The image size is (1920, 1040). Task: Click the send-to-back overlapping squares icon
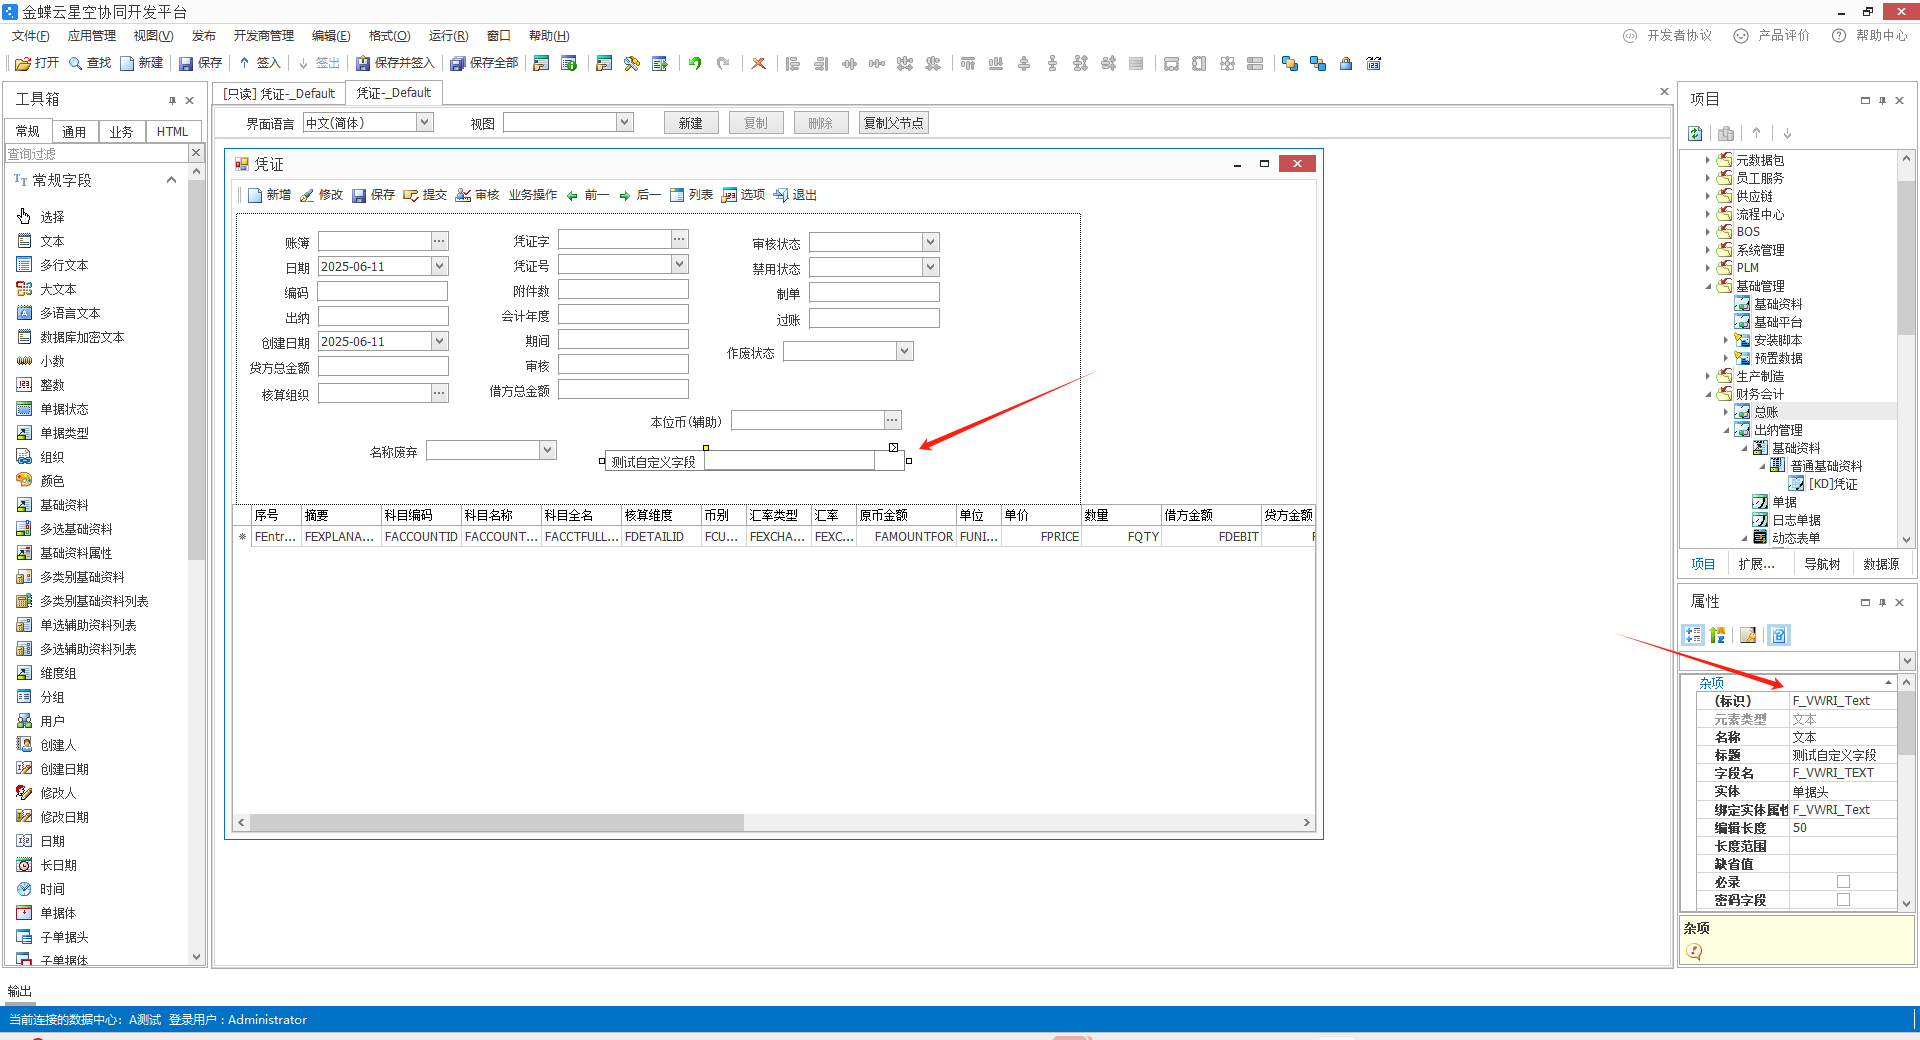1318,63
